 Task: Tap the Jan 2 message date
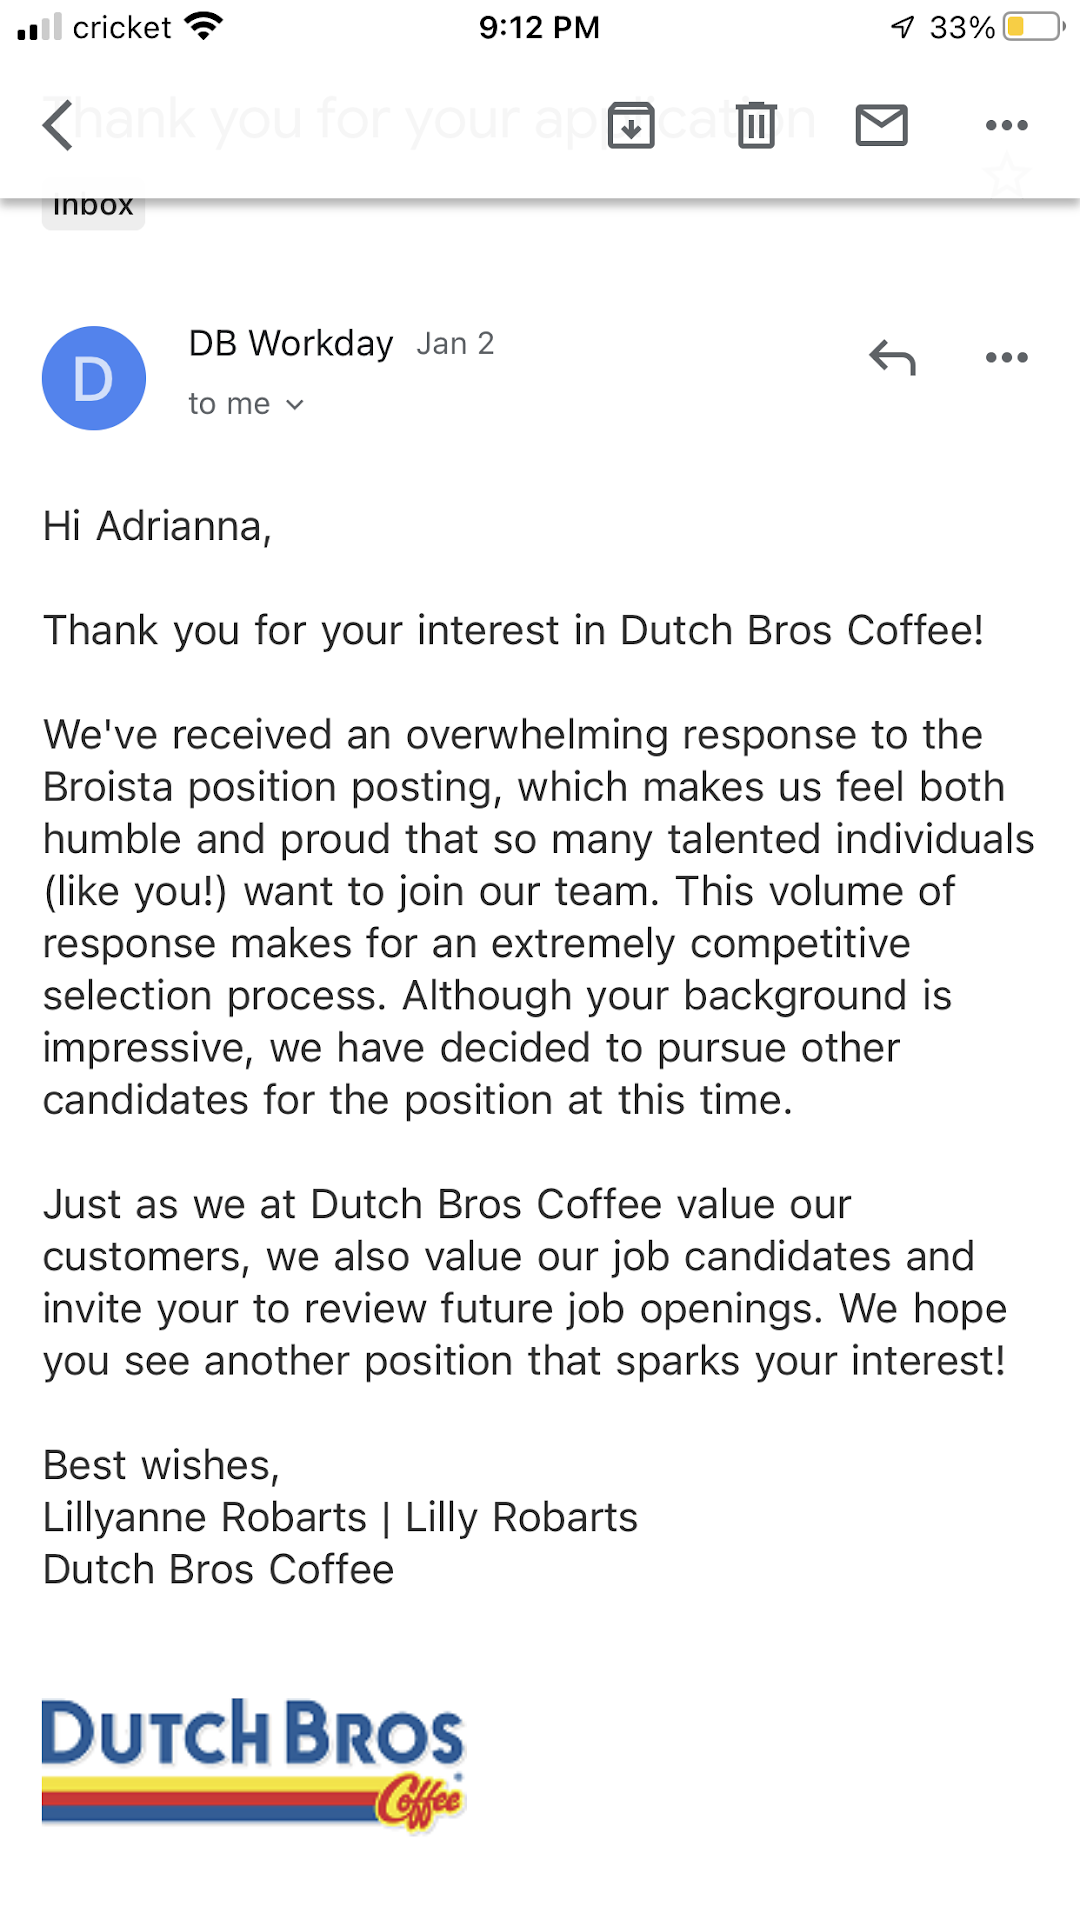point(455,344)
